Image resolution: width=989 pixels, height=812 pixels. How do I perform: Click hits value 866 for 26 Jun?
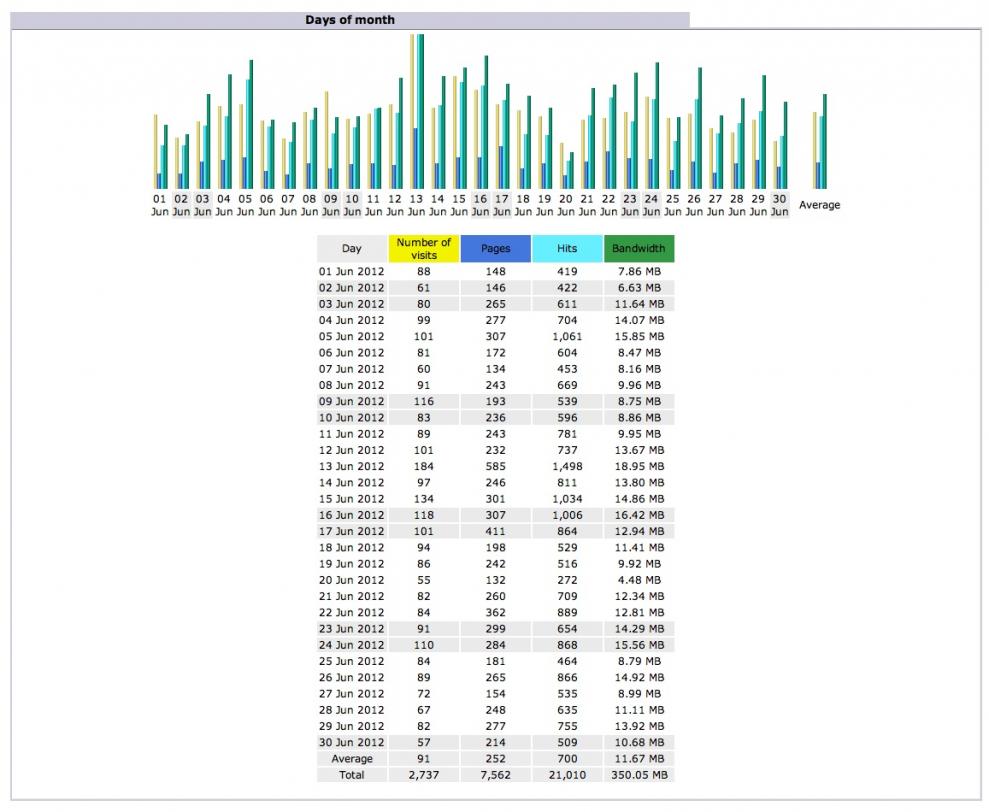click(x=567, y=678)
